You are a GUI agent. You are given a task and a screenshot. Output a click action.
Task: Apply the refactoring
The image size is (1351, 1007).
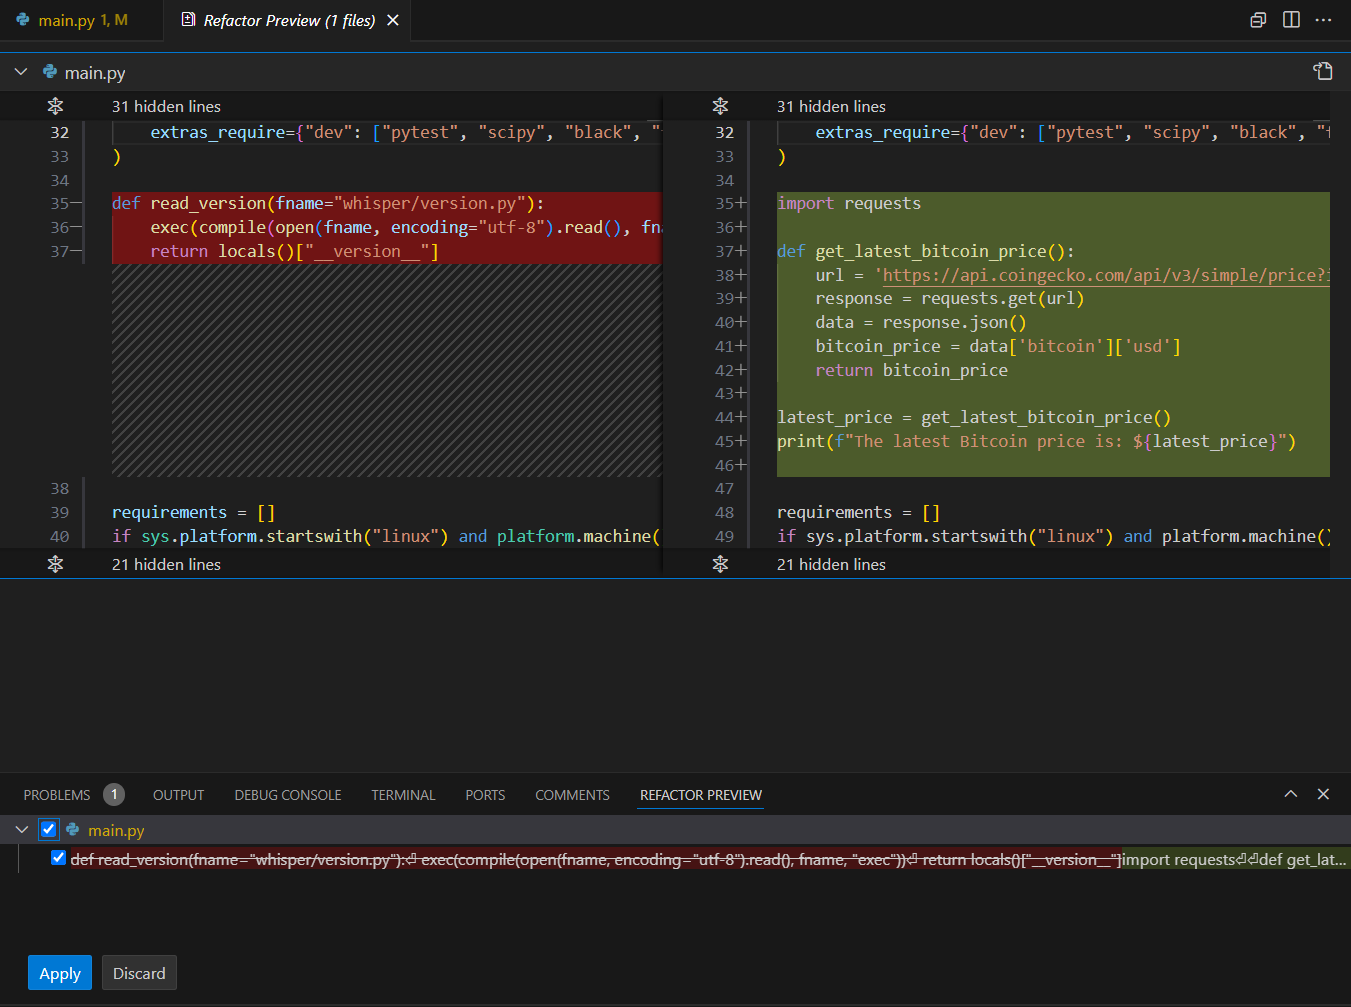60,973
